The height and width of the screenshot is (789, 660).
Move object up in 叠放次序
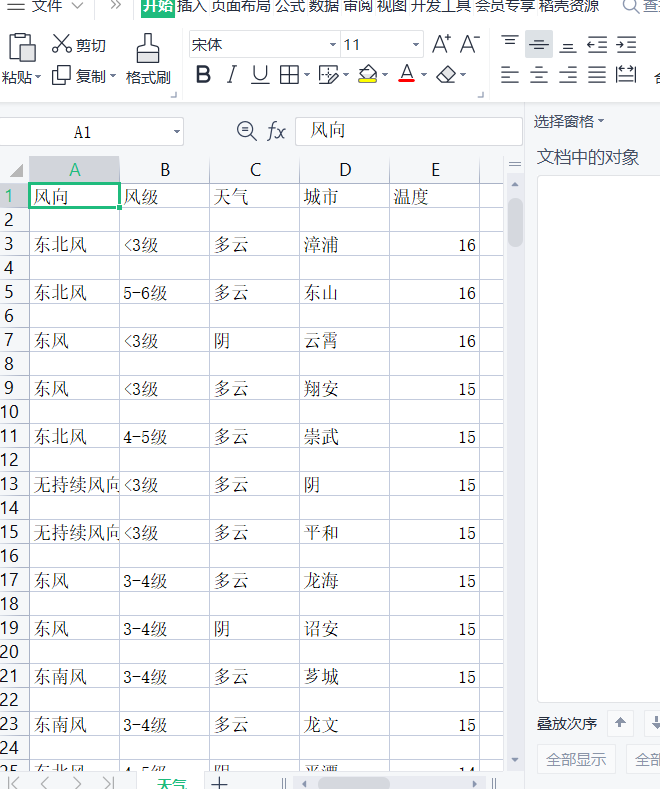620,723
